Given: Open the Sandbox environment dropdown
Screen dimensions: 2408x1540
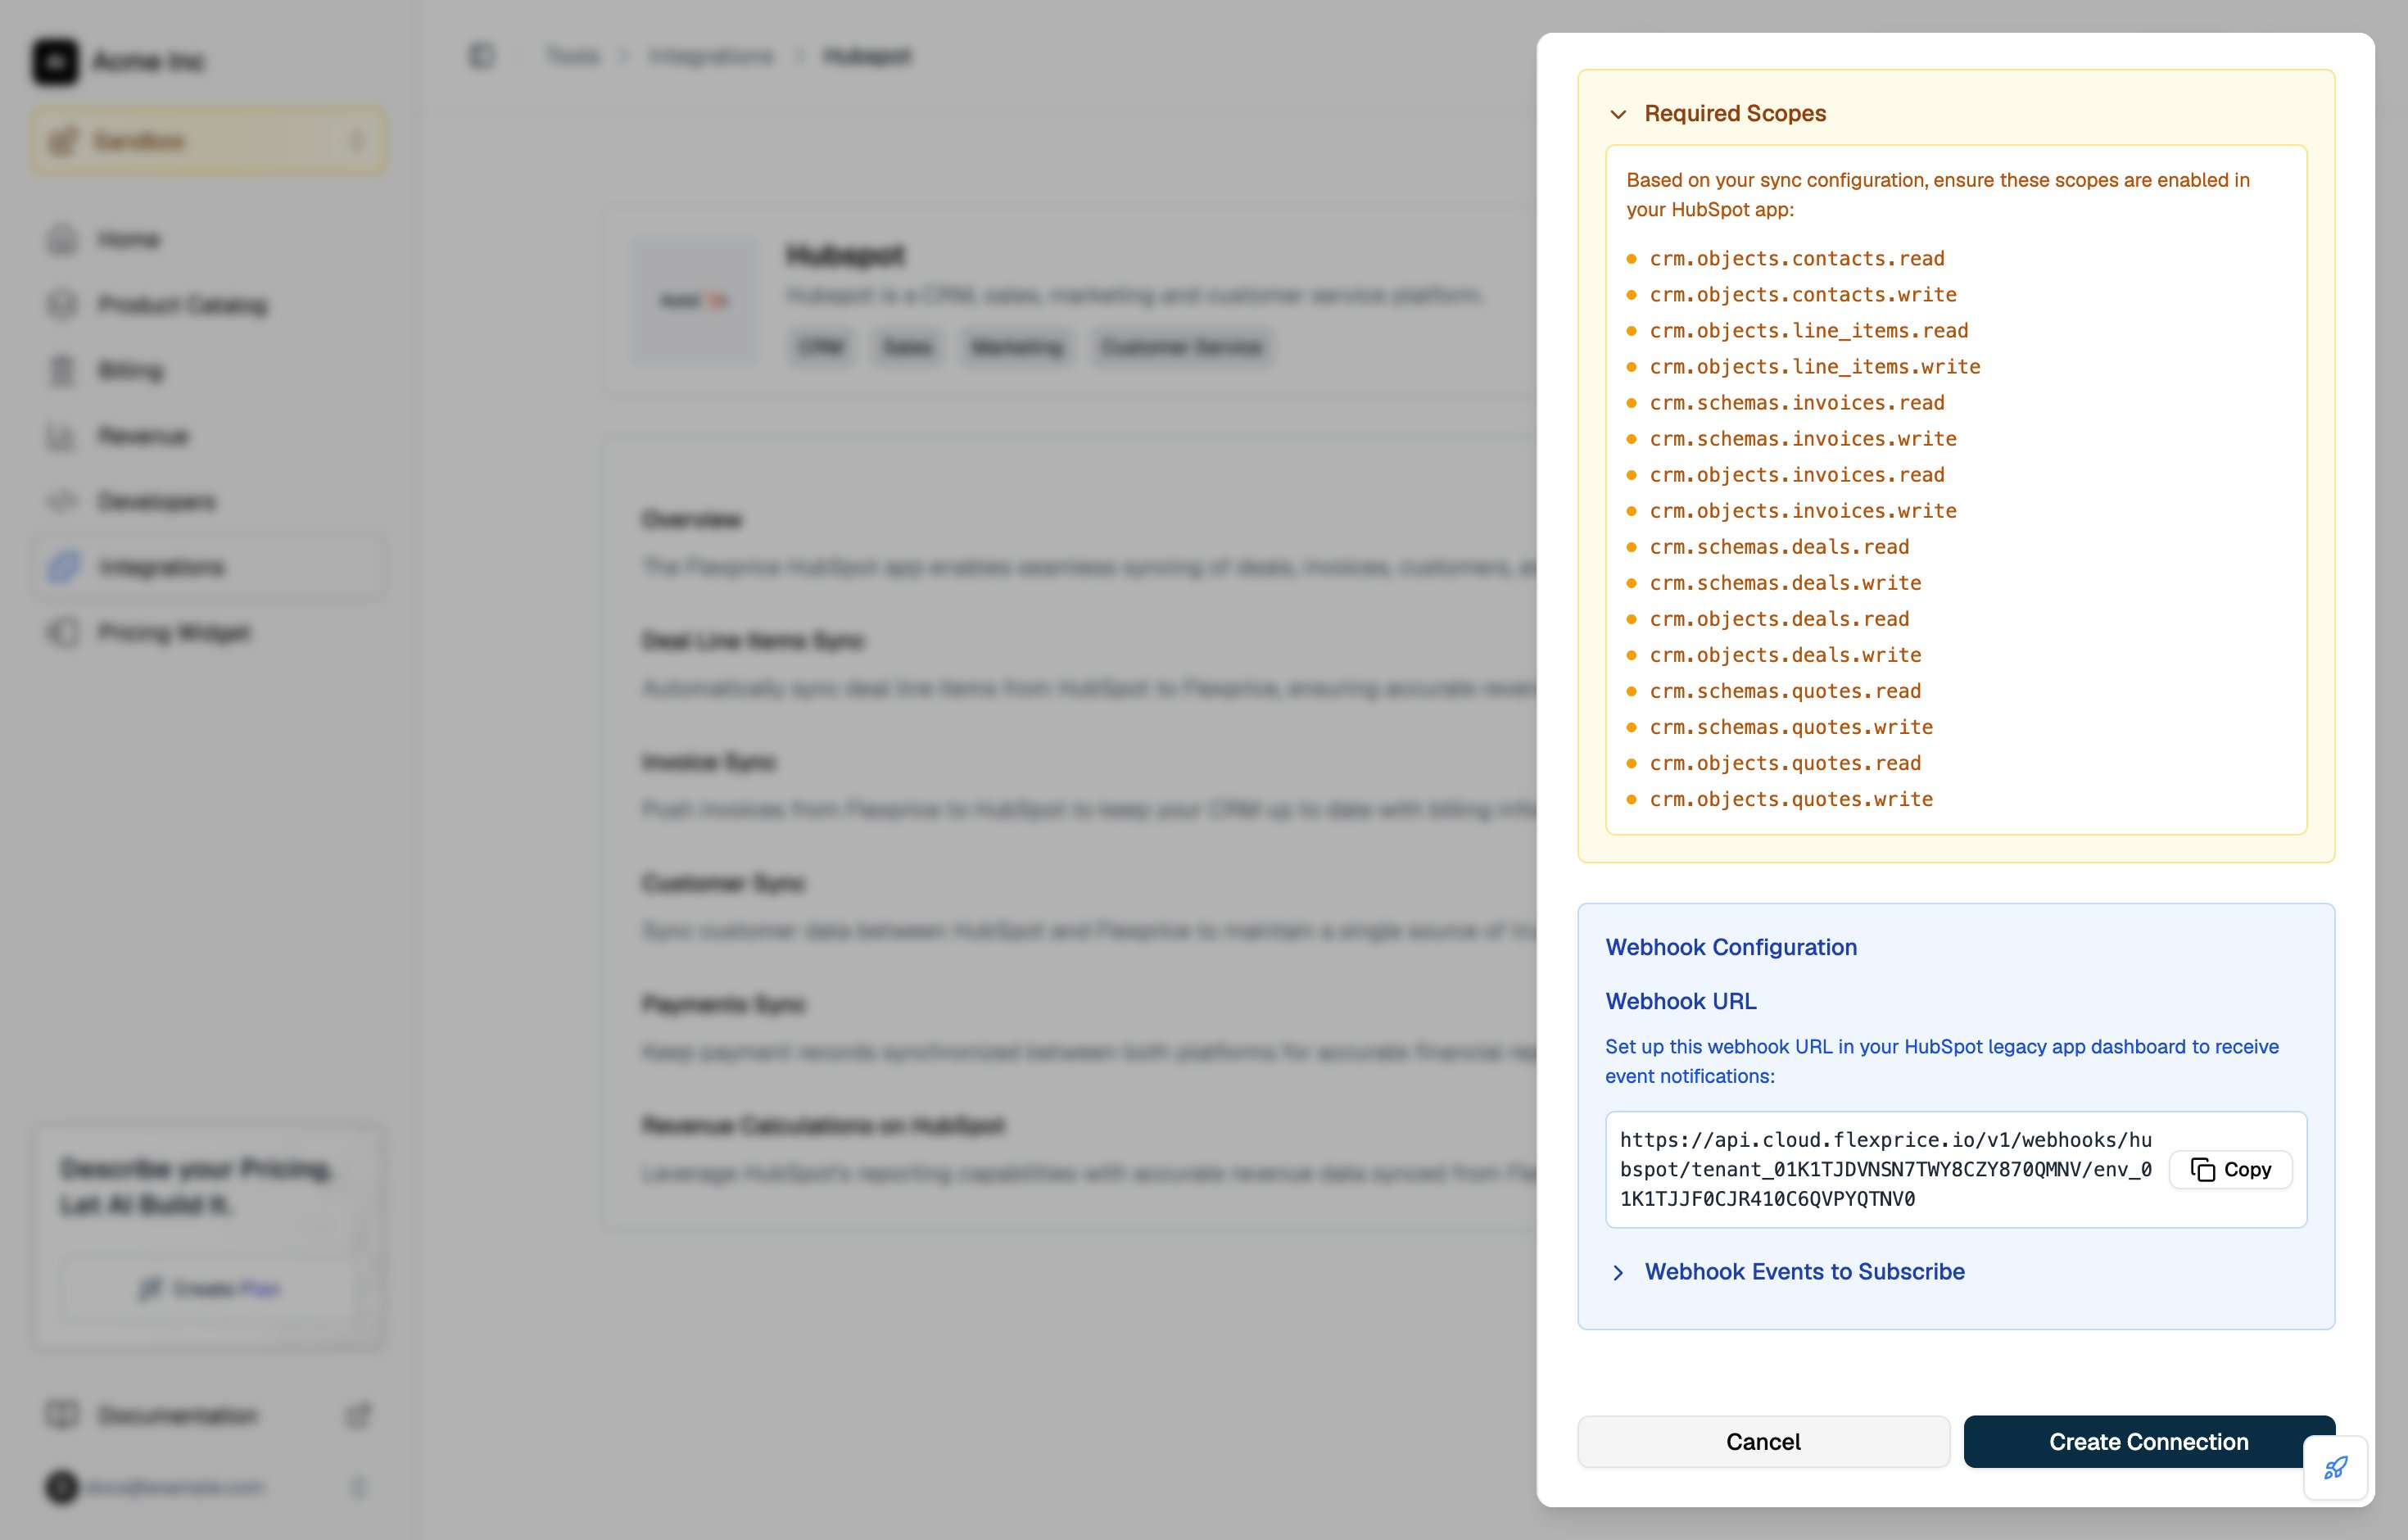Looking at the screenshot, I should point(209,141).
